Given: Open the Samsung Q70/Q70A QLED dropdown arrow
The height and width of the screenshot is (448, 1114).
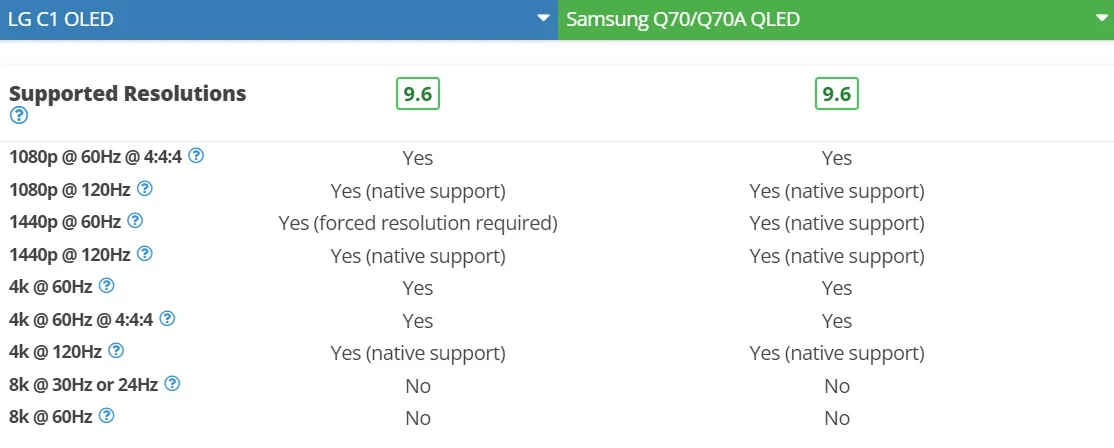Looking at the screenshot, I should 1102,18.
